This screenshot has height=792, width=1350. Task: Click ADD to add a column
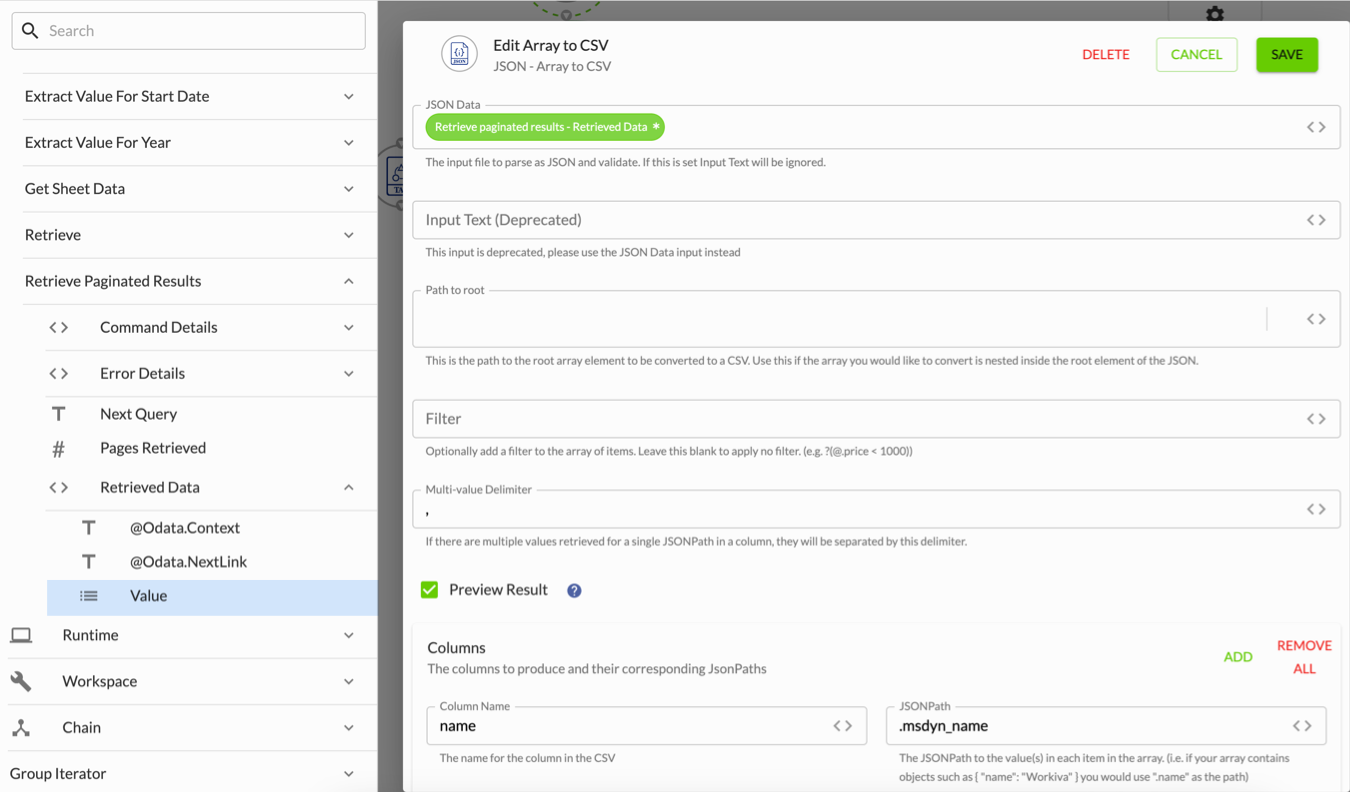pos(1238,657)
